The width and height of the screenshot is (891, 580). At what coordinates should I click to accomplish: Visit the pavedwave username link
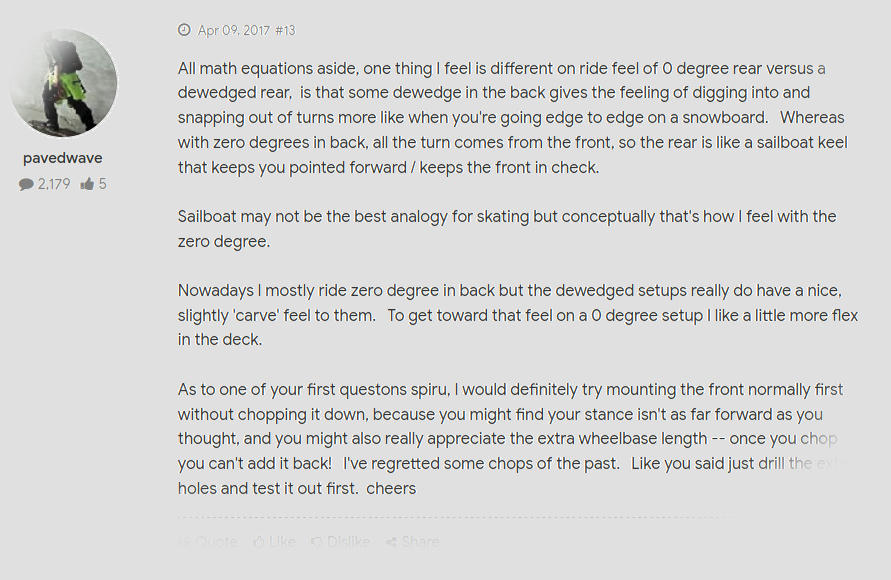[x=63, y=158]
